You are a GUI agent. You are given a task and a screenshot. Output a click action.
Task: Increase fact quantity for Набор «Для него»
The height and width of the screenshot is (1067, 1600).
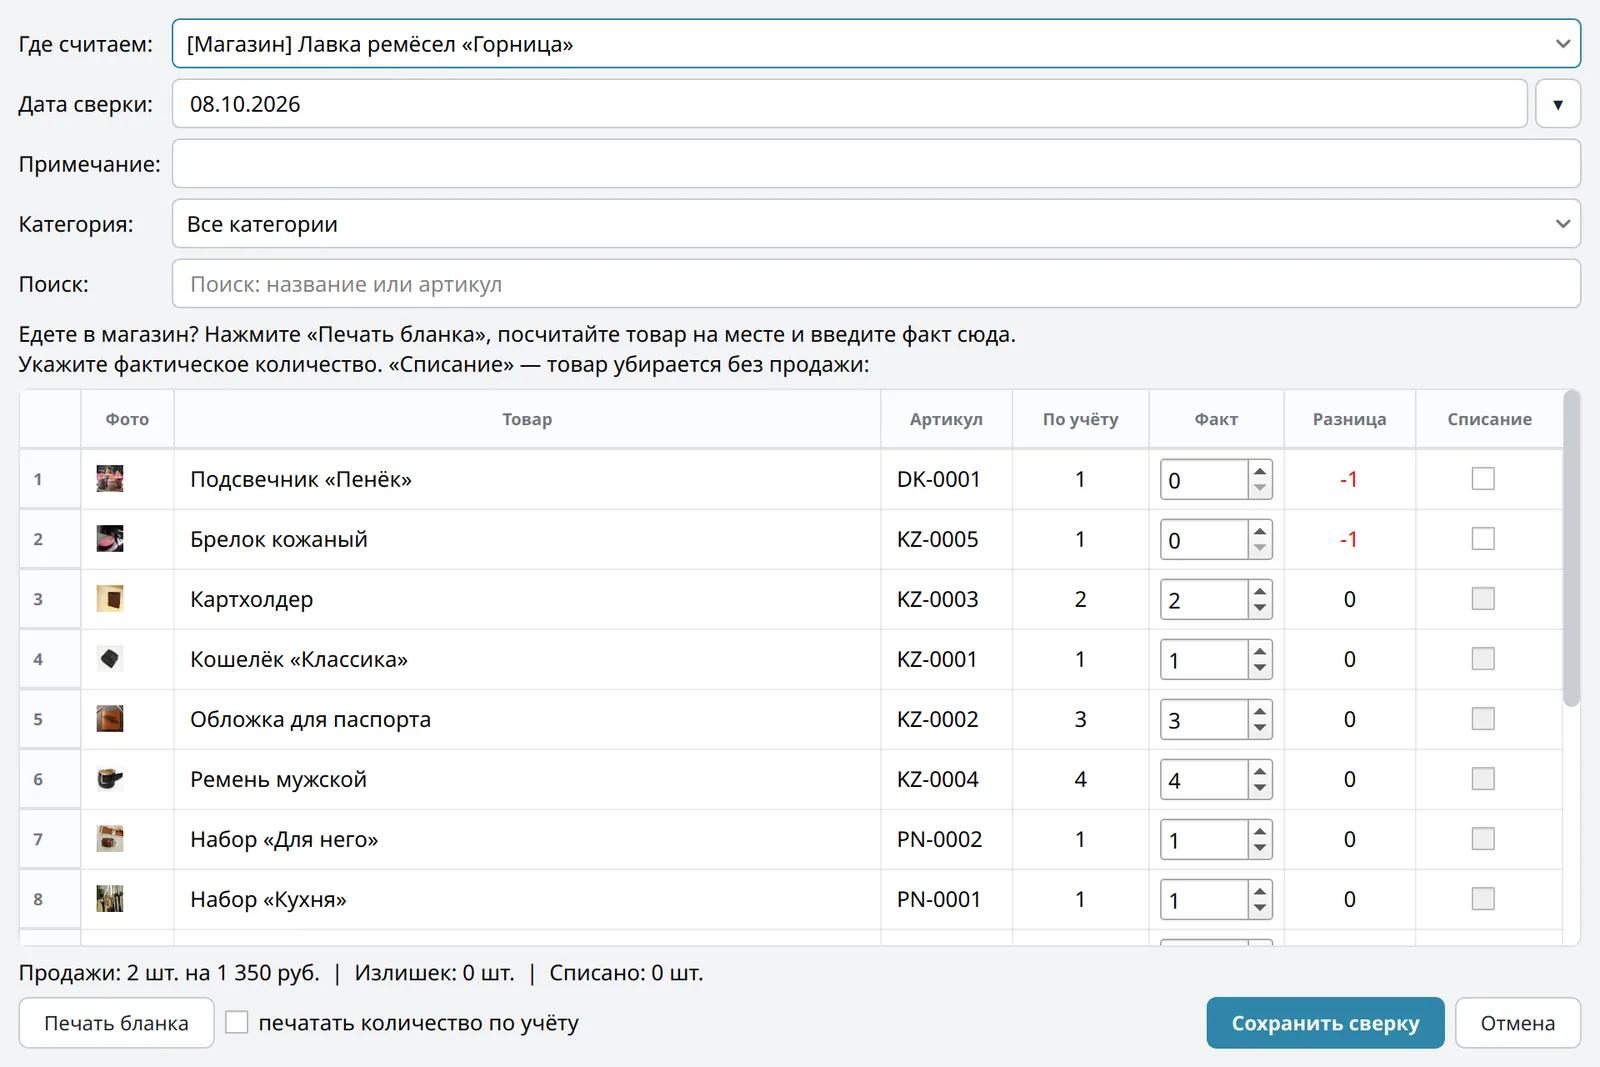[1260, 831]
